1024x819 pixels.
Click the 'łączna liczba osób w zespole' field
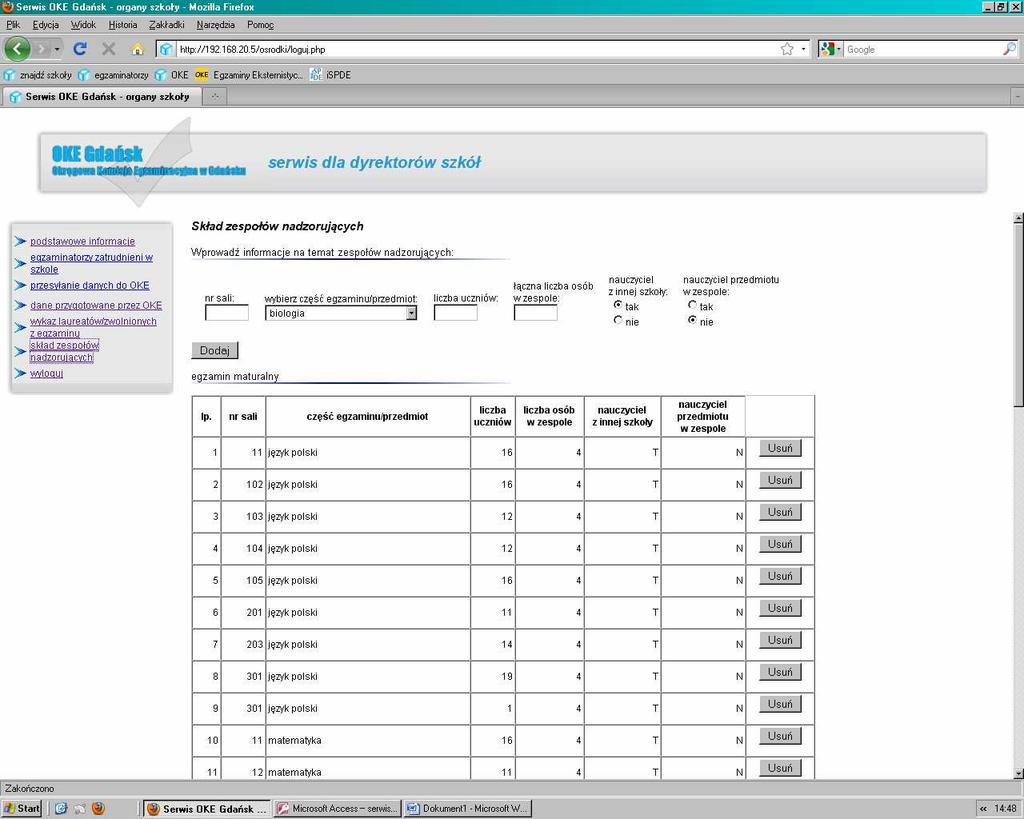[536, 313]
